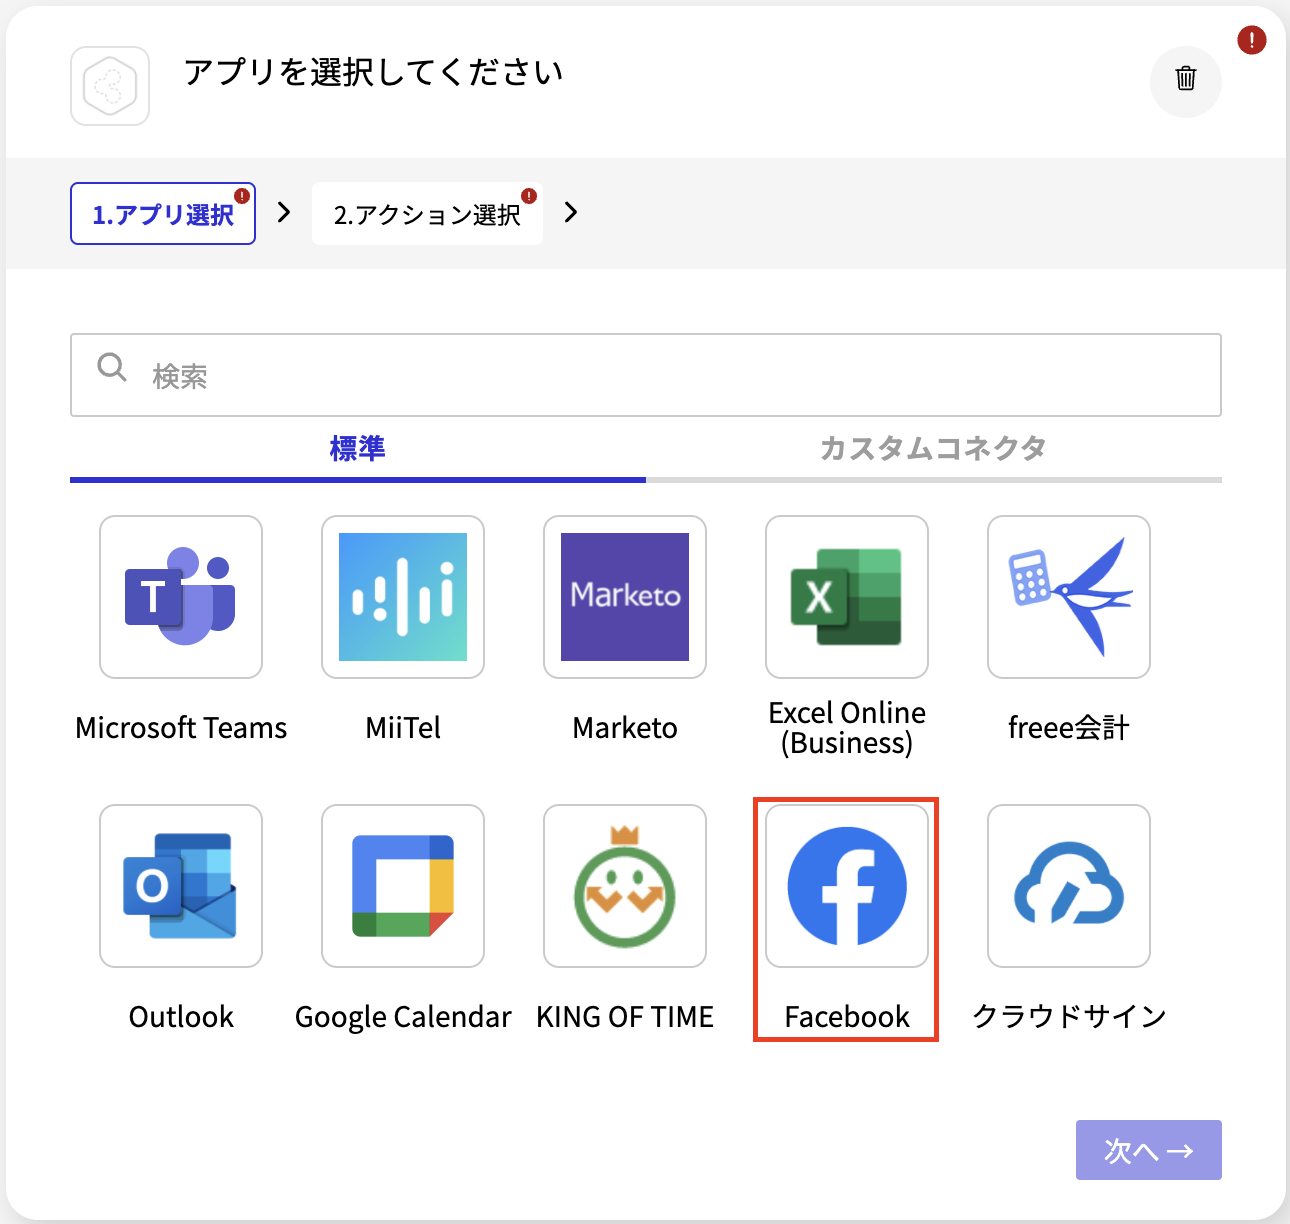Viewport: 1290px width, 1224px height.
Task: Click the 次へ button
Action: [x=1149, y=1150]
